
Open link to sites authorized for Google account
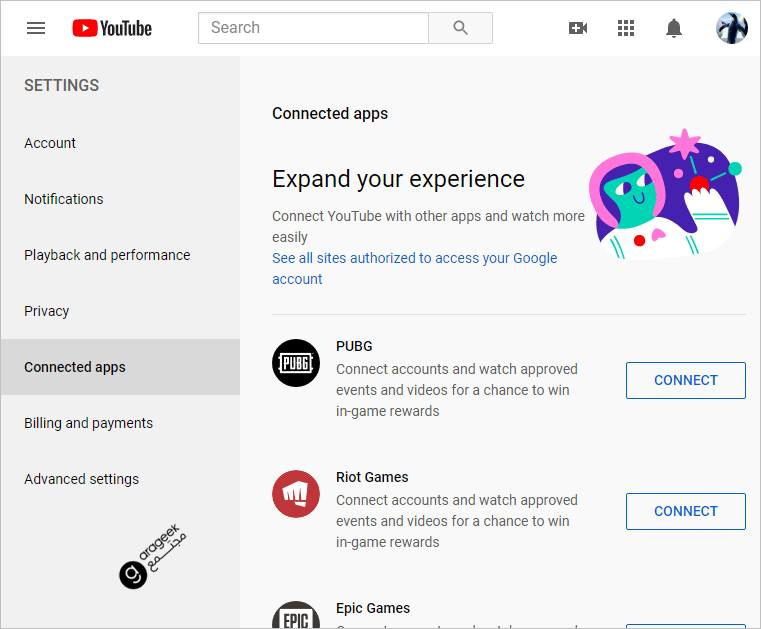(414, 268)
